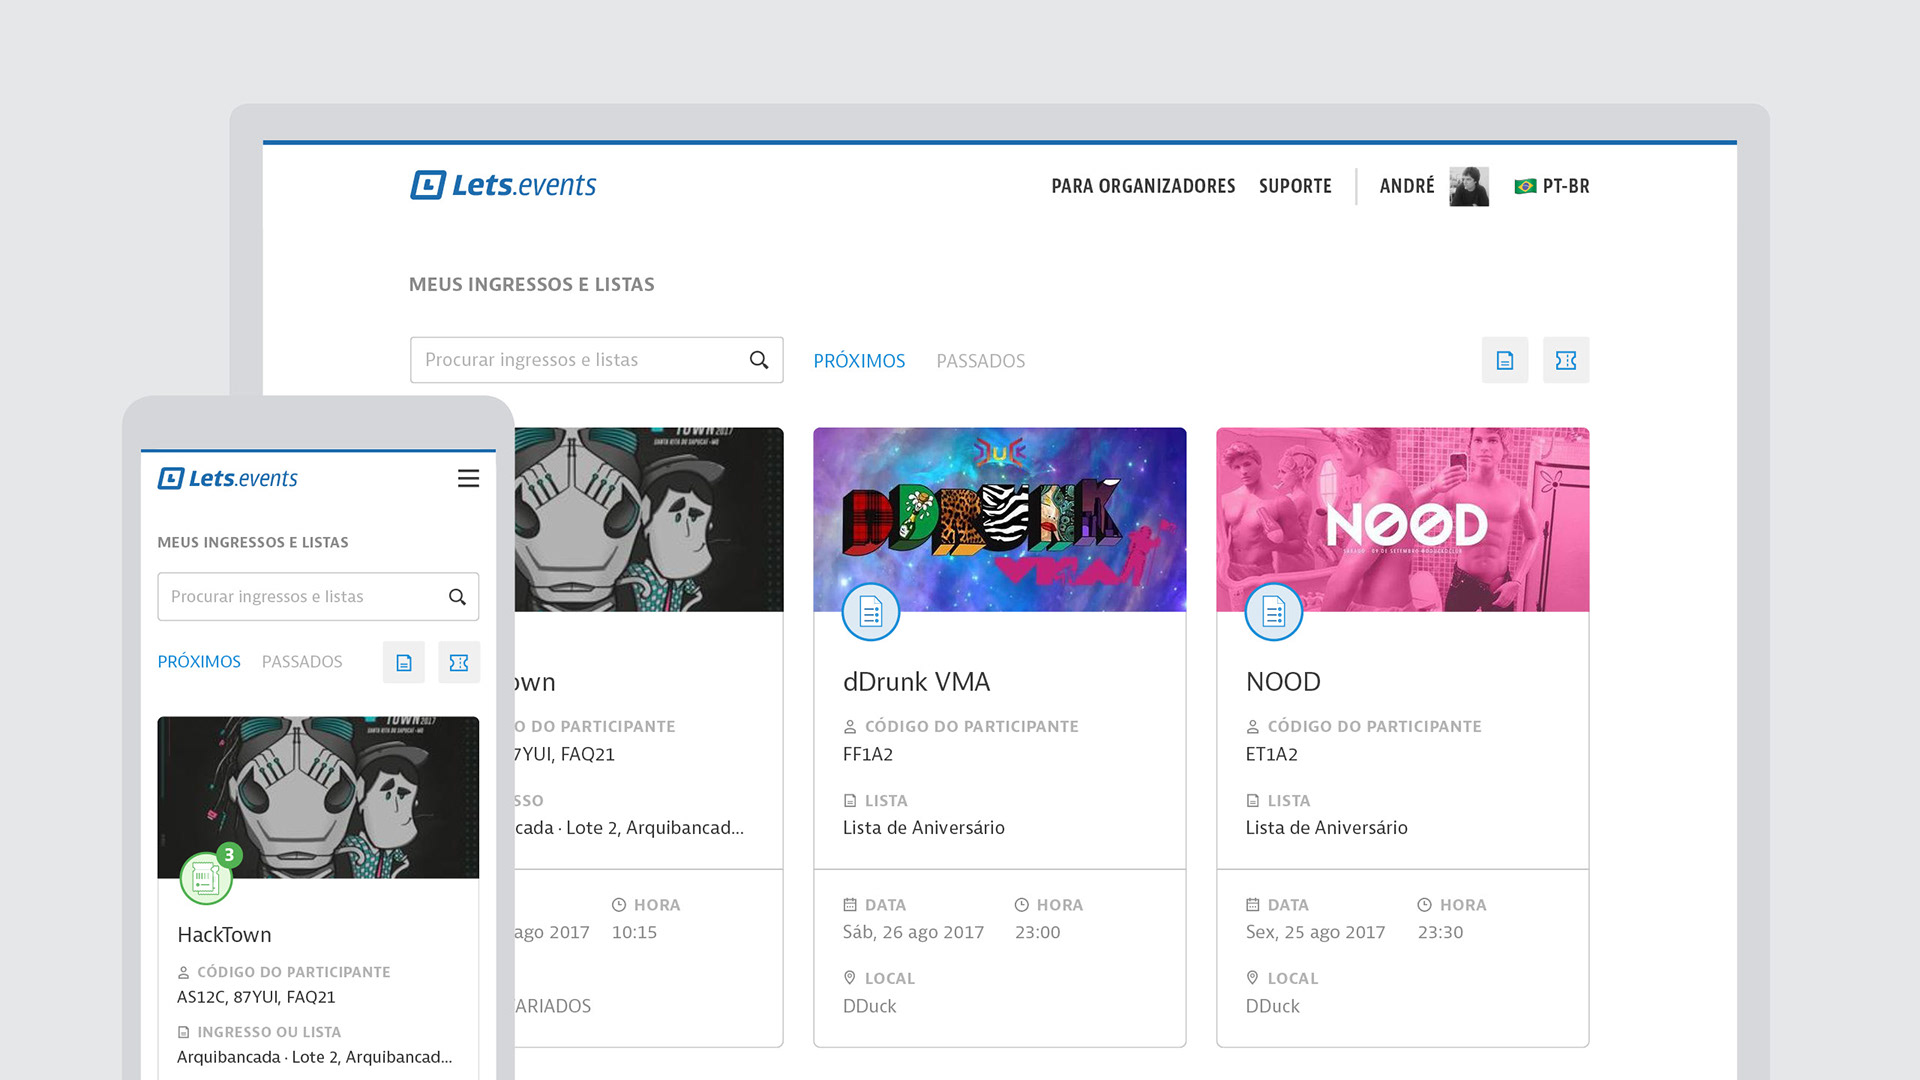Click list badge on NOOD card
The image size is (1920, 1080).
[1273, 611]
